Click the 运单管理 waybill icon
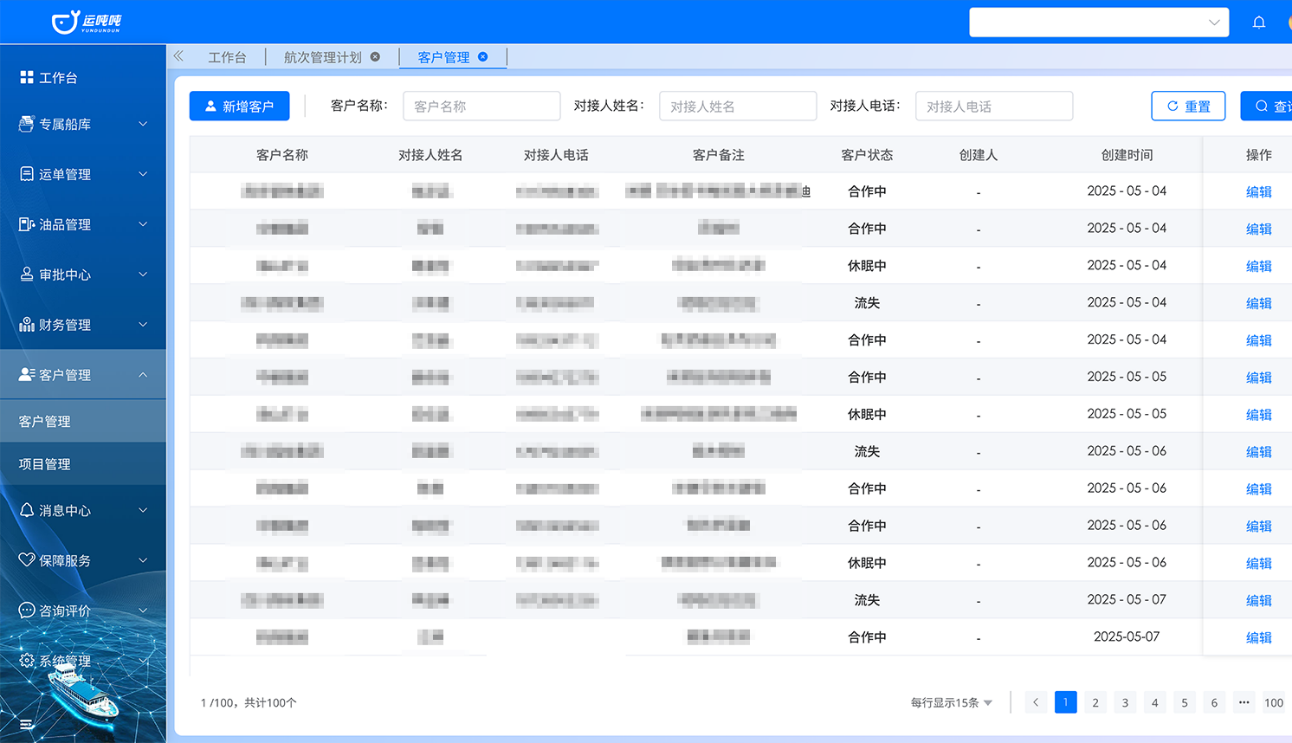The width and height of the screenshot is (1292, 743). point(28,174)
